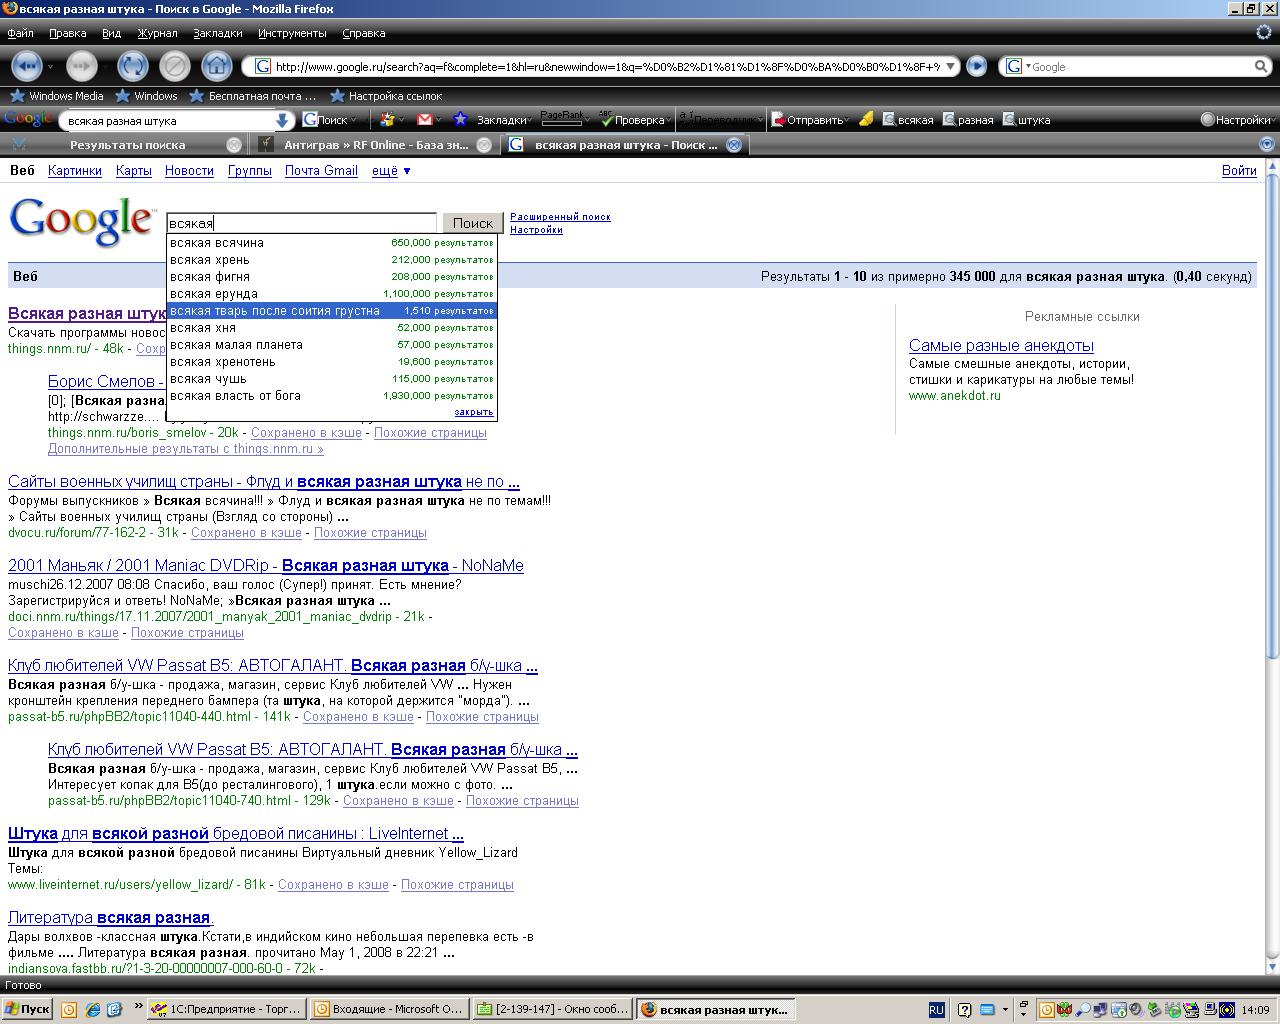The image size is (1280, 1024).
Task: Open the Входящие Microsoft Outlook taskbar window
Action: coord(388,1009)
